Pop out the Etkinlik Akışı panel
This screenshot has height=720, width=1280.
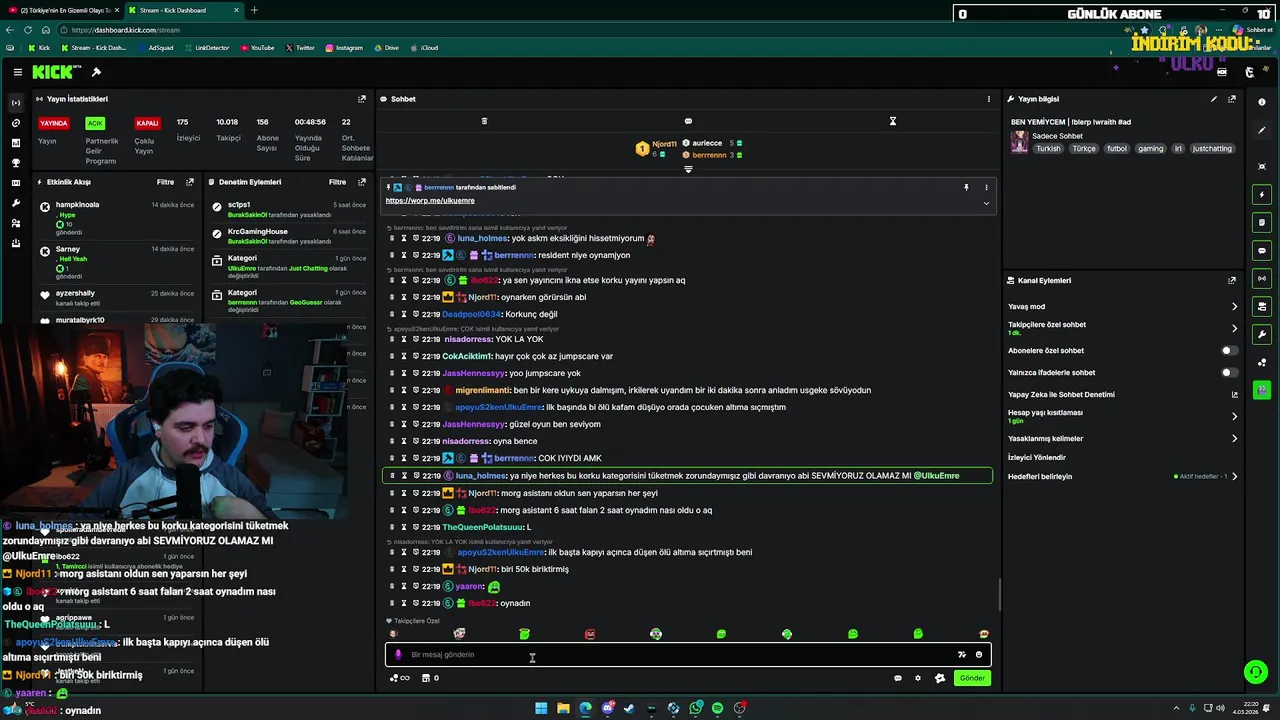tap(190, 182)
